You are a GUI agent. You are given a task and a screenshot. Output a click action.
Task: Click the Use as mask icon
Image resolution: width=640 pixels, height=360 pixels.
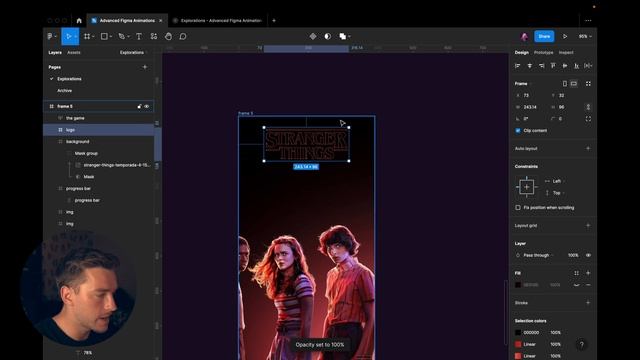click(x=327, y=36)
